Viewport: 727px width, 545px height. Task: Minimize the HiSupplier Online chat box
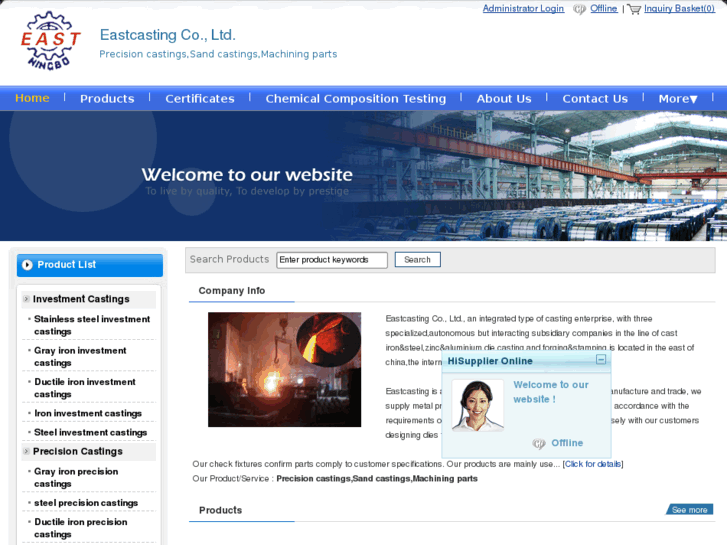[x=601, y=359]
